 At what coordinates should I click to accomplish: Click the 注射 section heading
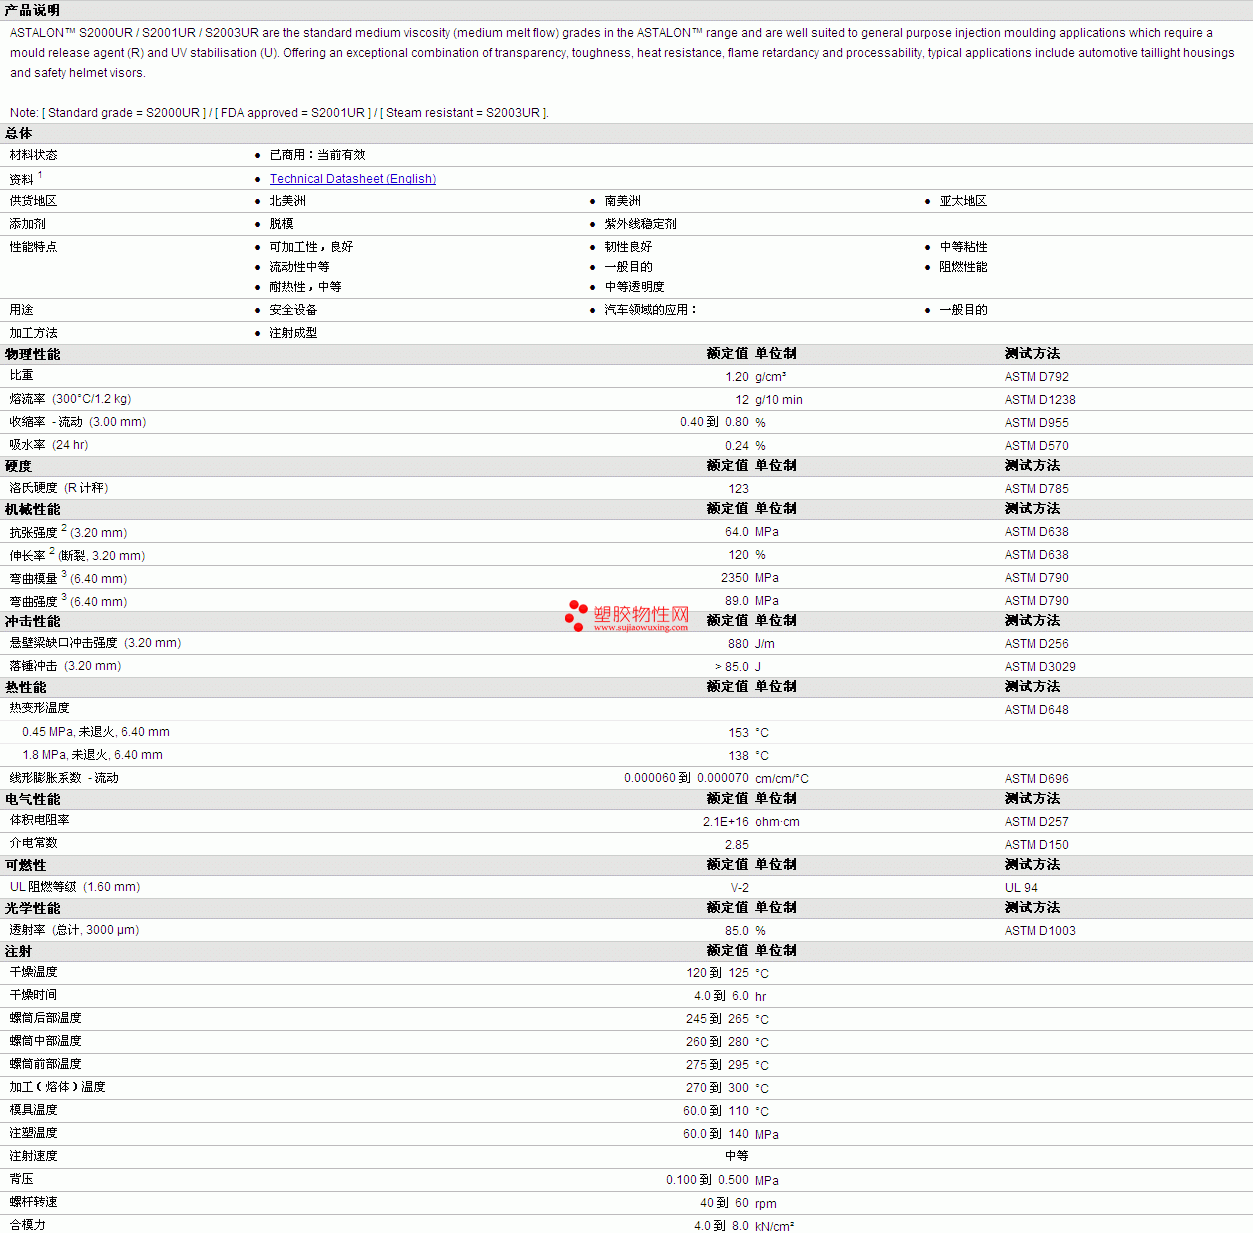pos(18,951)
